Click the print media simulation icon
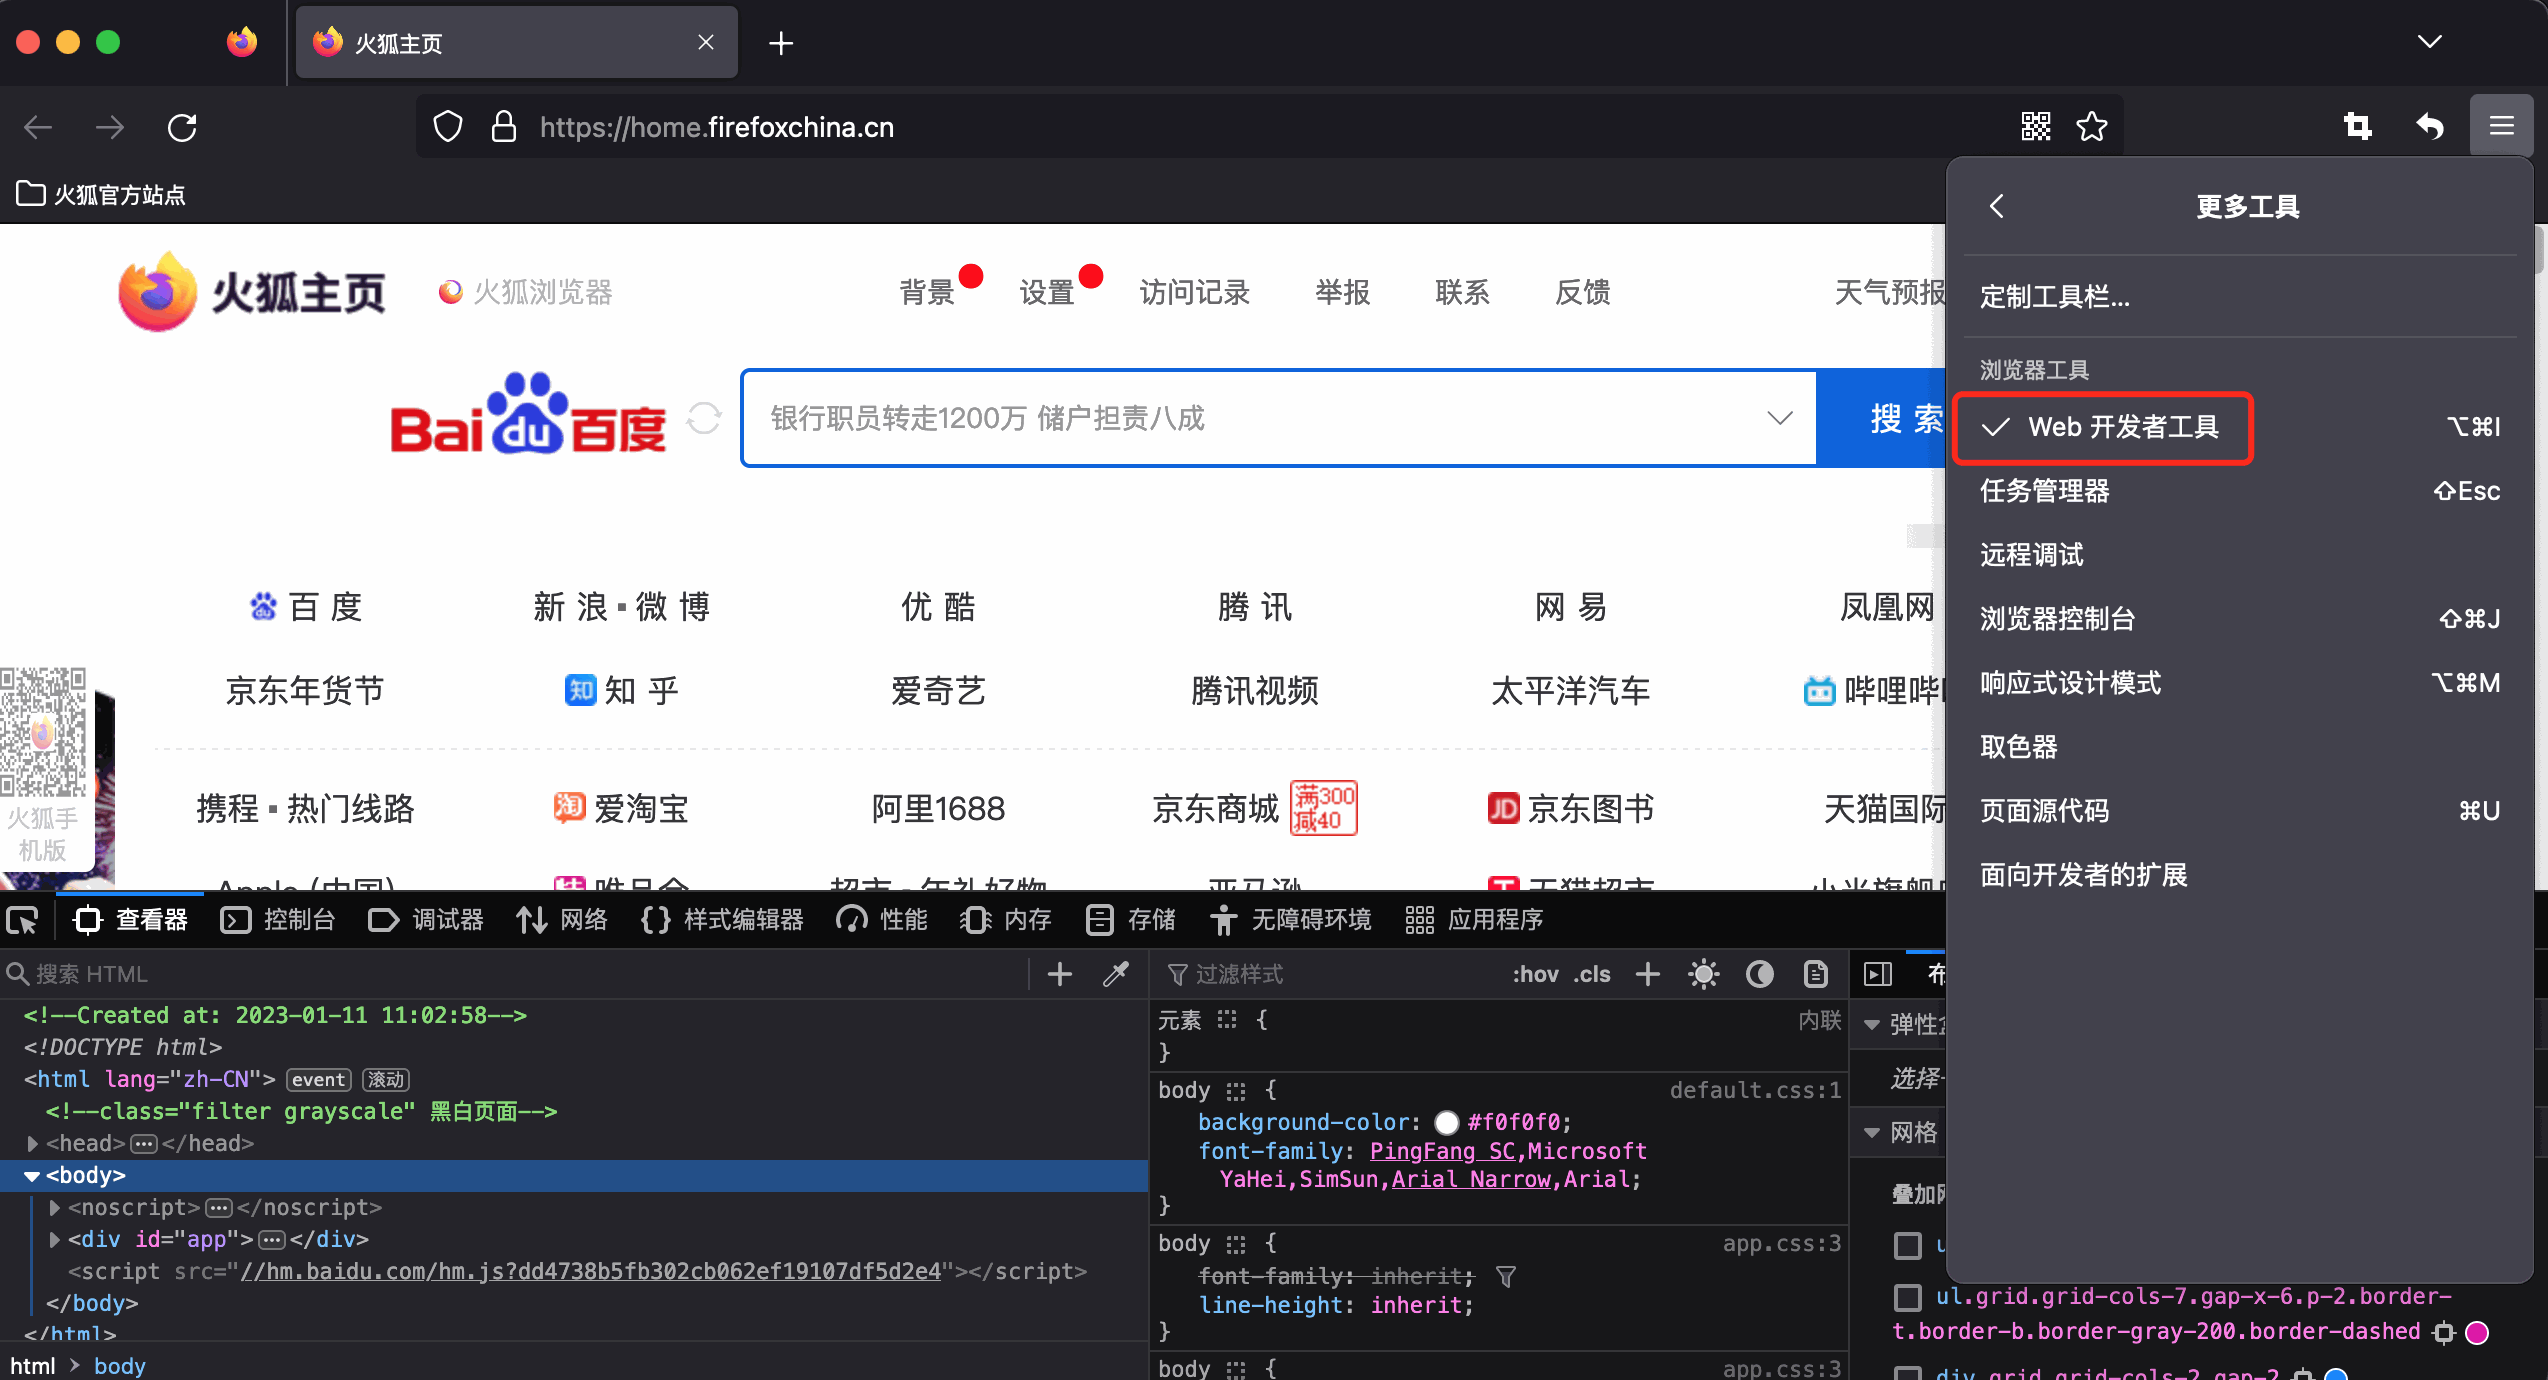This screenshot has width=2548, height=1380. (1815, 974)
